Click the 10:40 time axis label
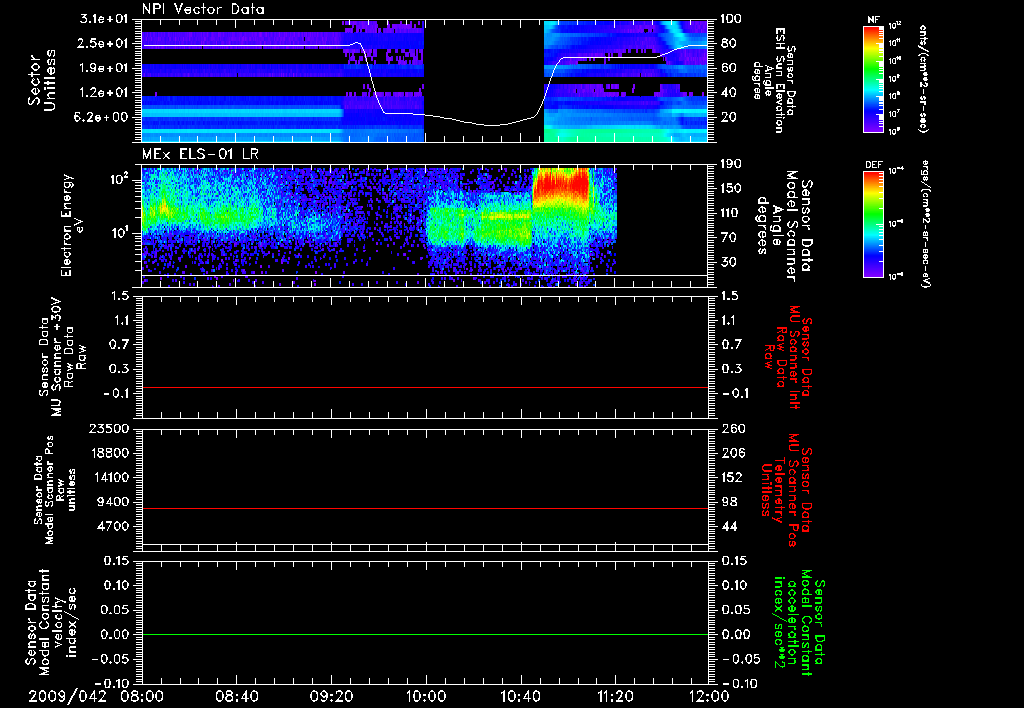 [x=520, y=696]
